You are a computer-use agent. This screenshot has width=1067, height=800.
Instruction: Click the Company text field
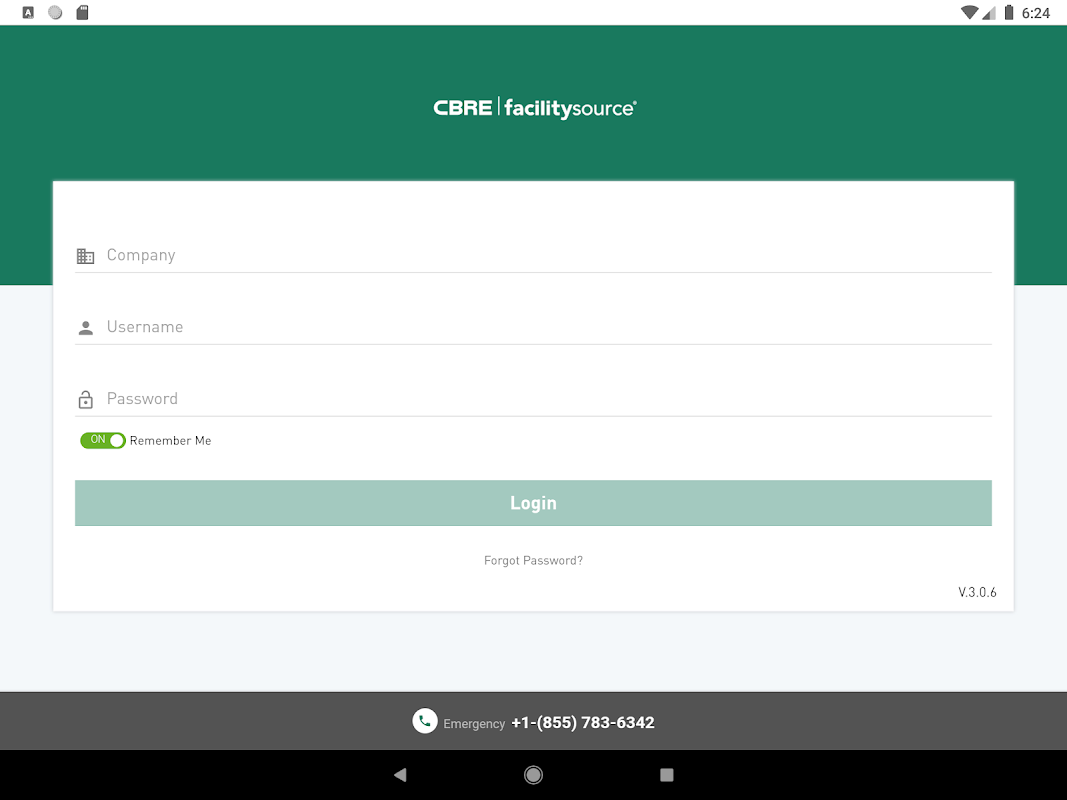(533, 255)
